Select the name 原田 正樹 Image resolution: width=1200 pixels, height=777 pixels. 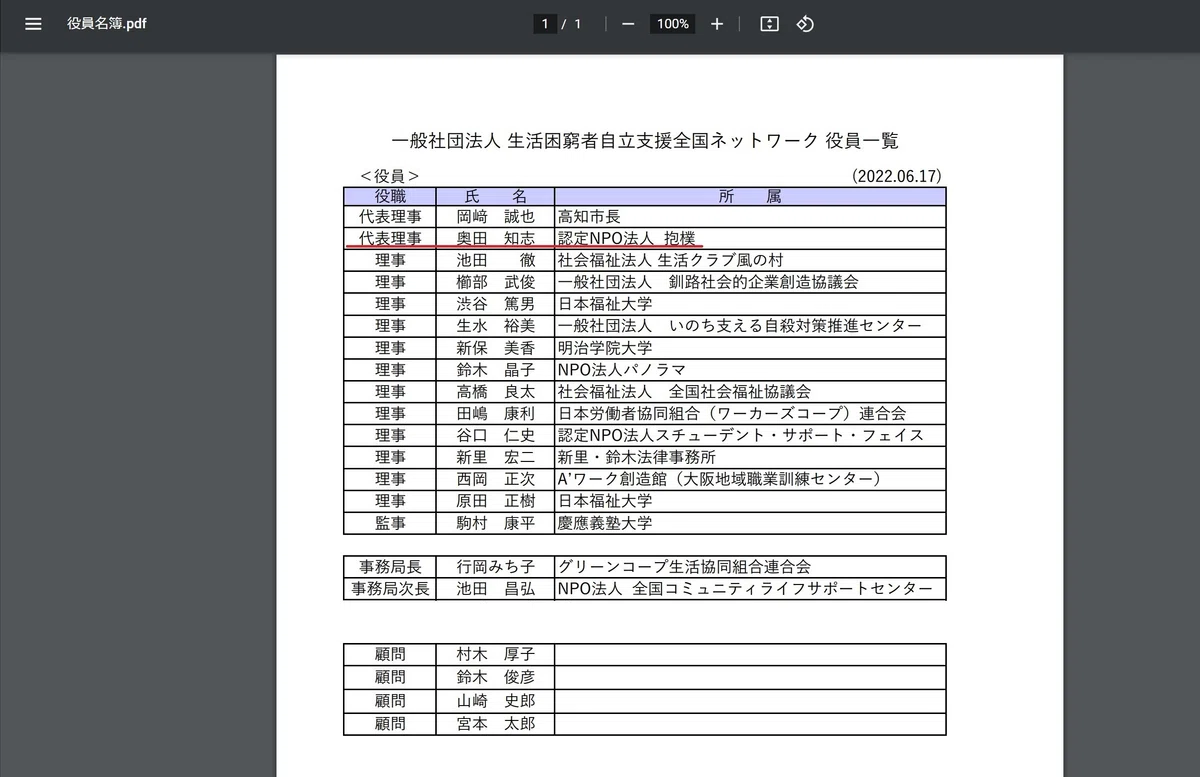click(495, 502)
